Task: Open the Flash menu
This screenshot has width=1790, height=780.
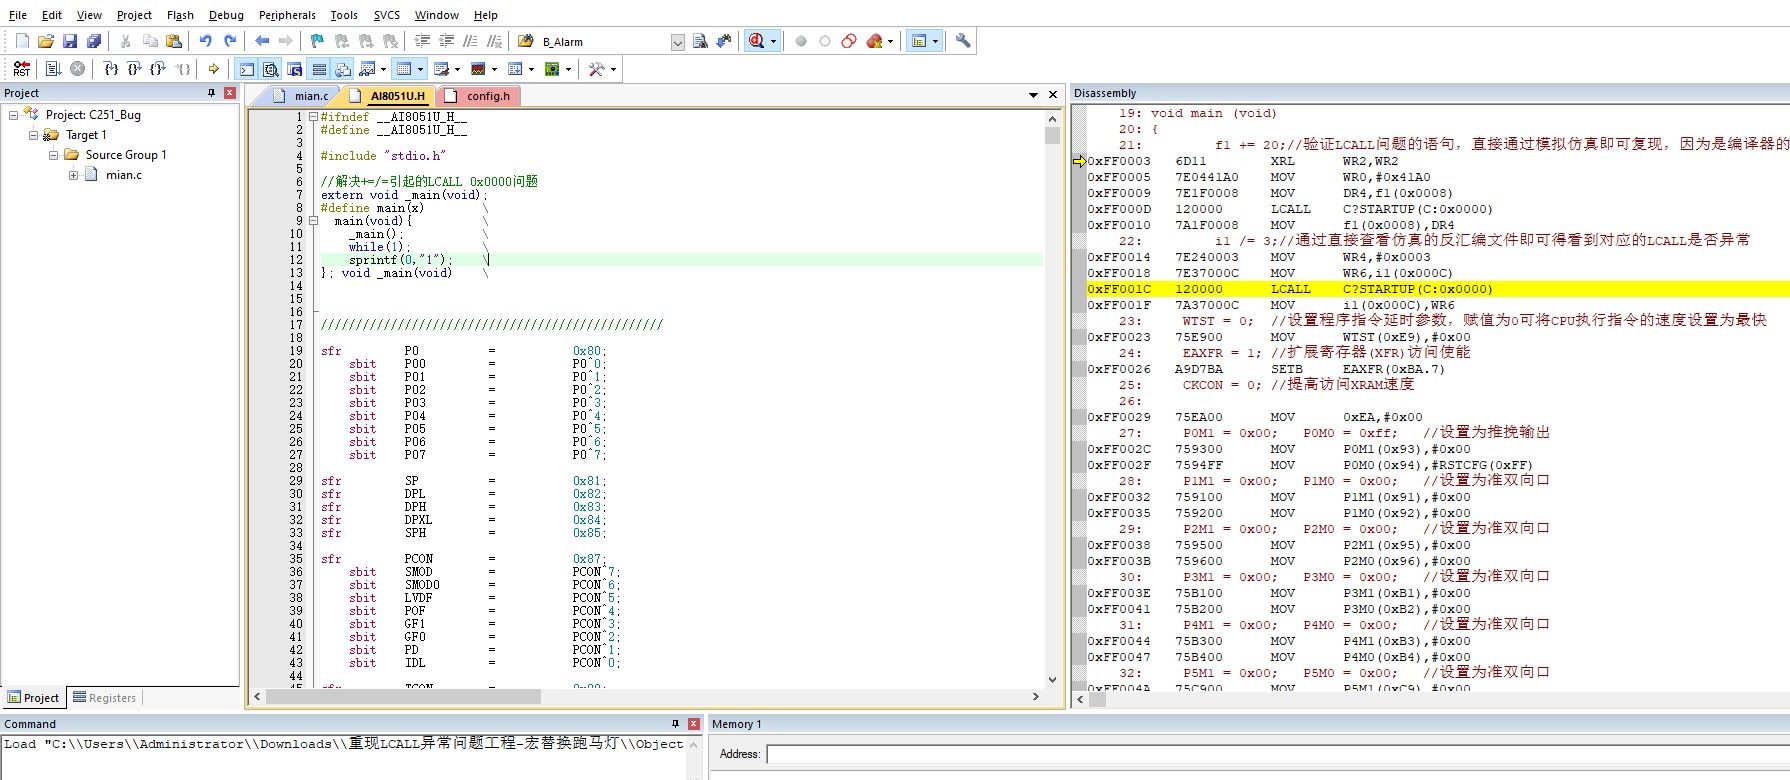Action: point(180,15)
